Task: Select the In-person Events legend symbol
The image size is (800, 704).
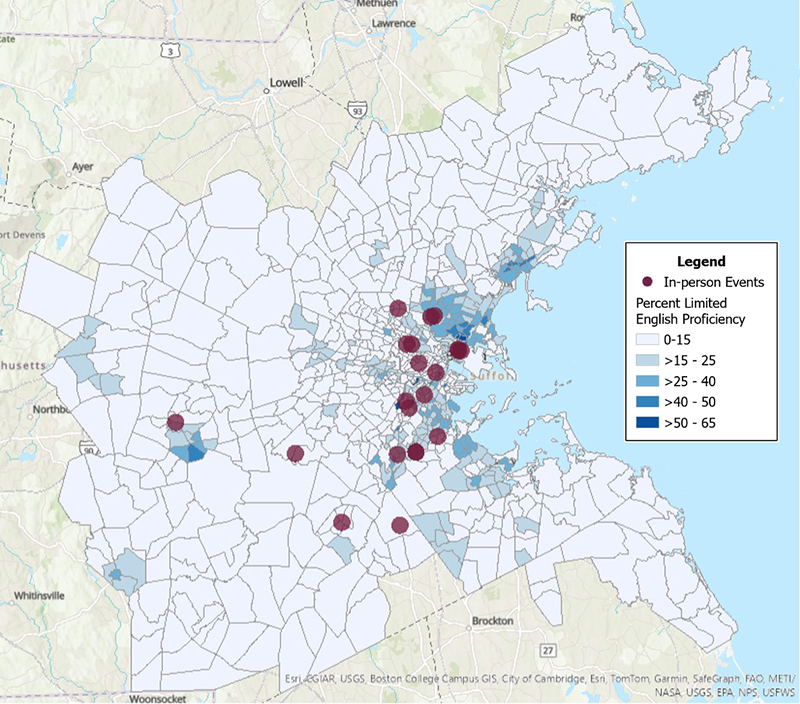Action: 647,281
